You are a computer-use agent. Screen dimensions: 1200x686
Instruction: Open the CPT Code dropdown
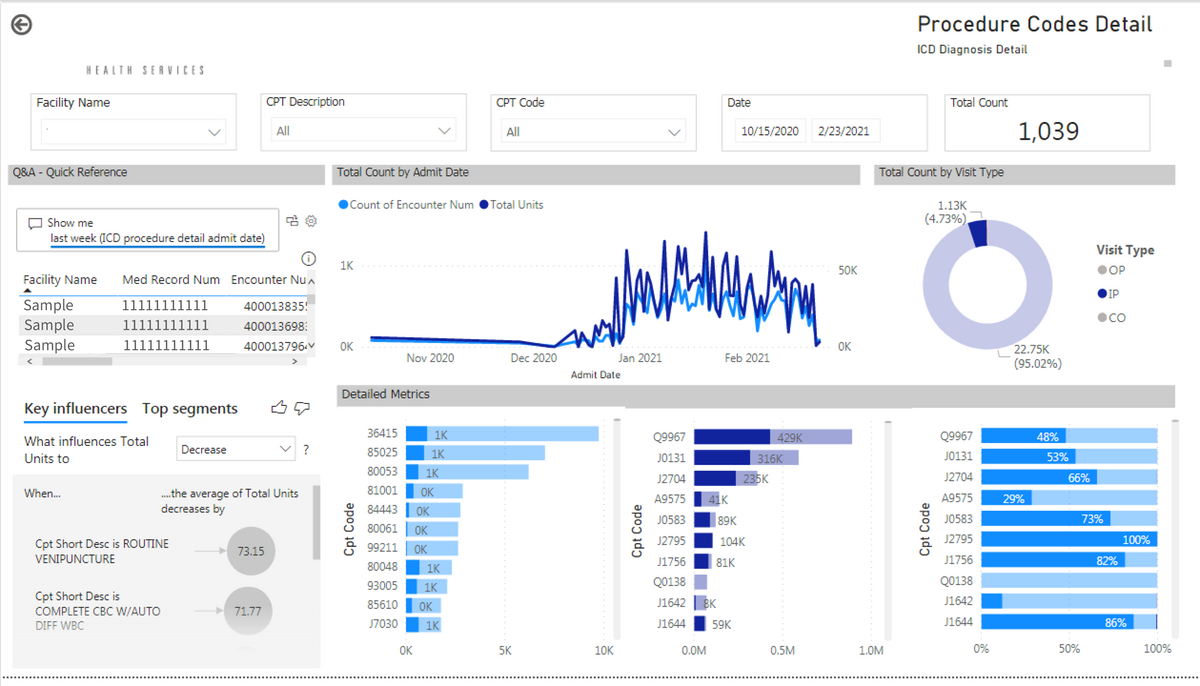click(x=593, y=131)
